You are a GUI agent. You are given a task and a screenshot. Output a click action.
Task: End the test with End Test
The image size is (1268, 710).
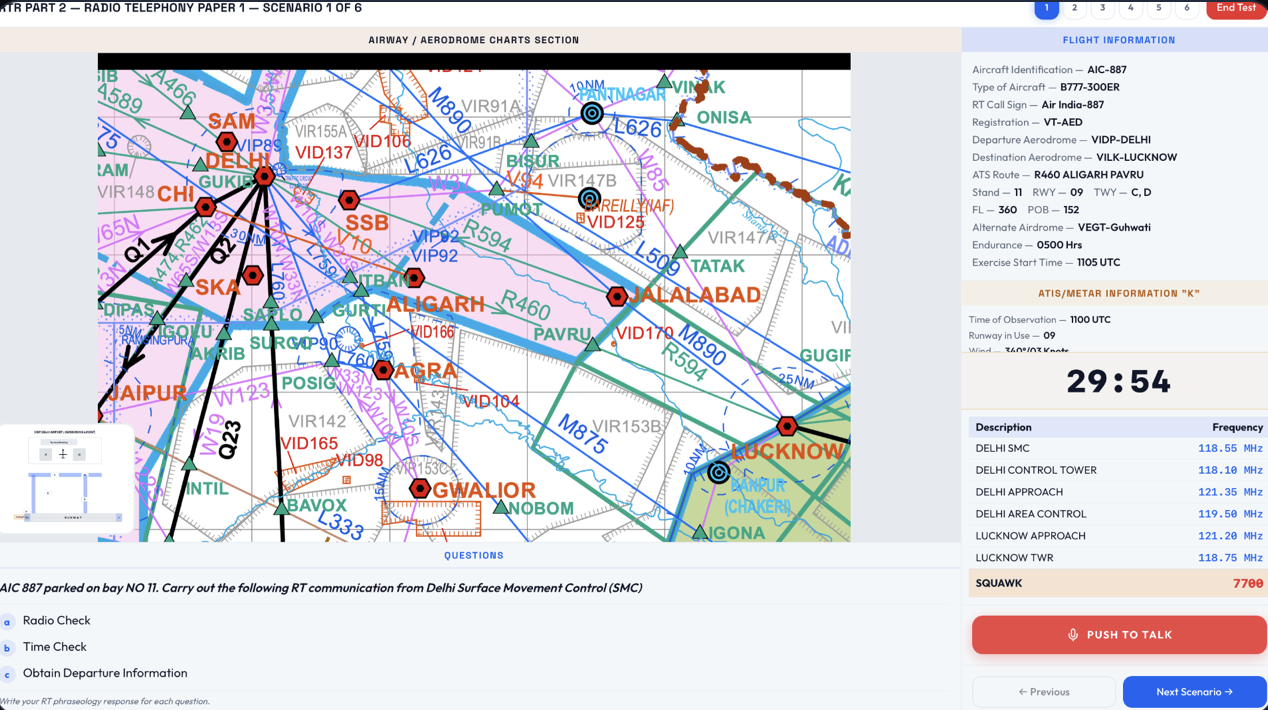[1236, 9]
